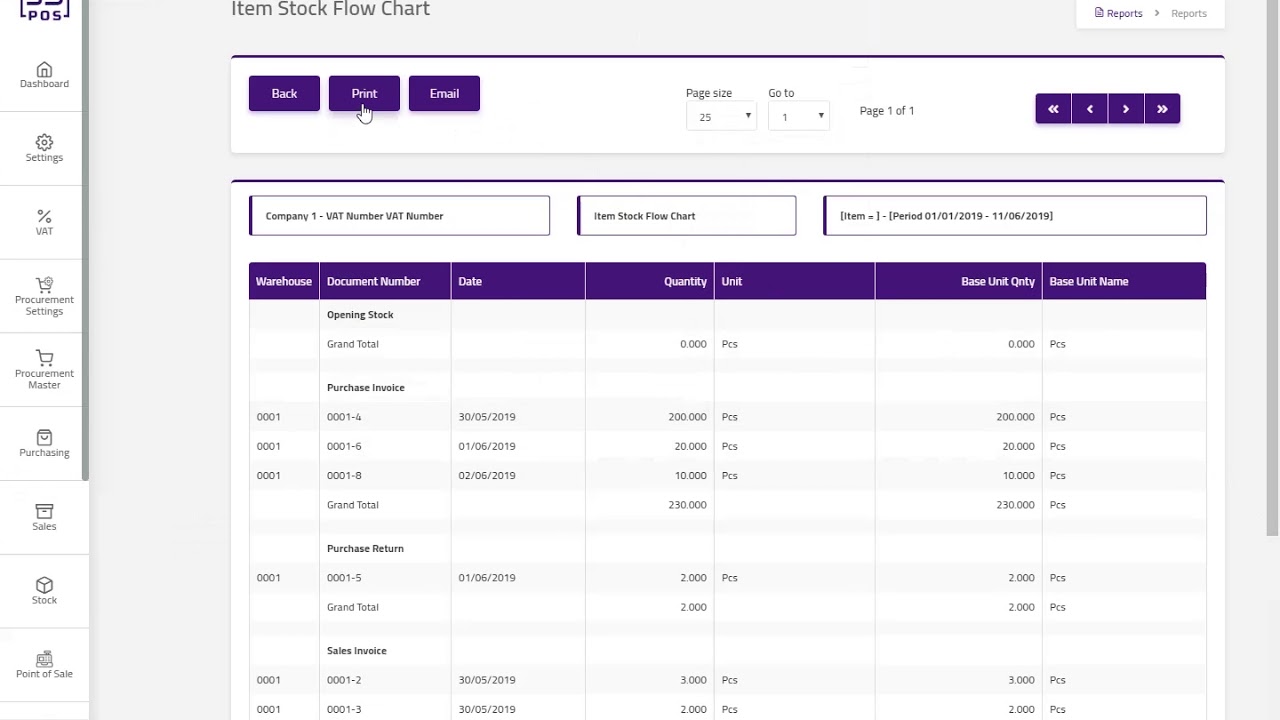
Task: Click the Purchase Return section label
Action: (x=365, y=548)
